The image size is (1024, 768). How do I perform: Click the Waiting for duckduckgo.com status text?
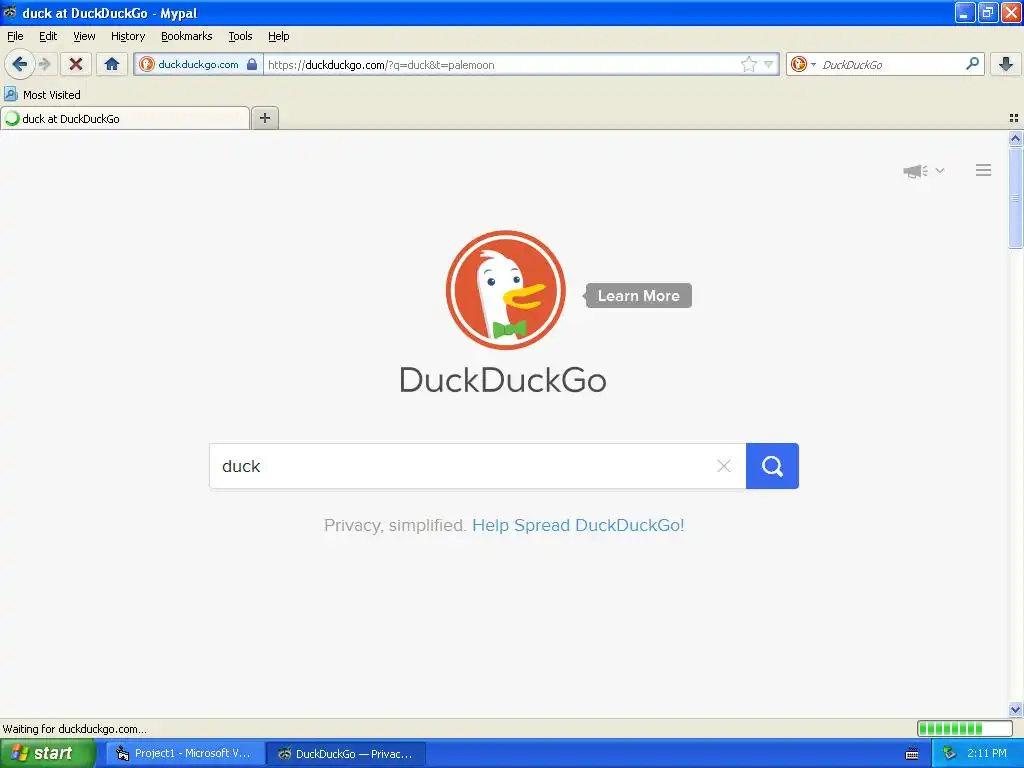[74, 729]
